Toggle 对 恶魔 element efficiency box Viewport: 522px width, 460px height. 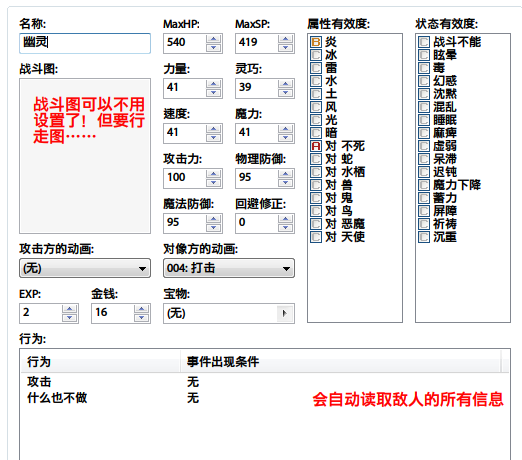point(316,224)
